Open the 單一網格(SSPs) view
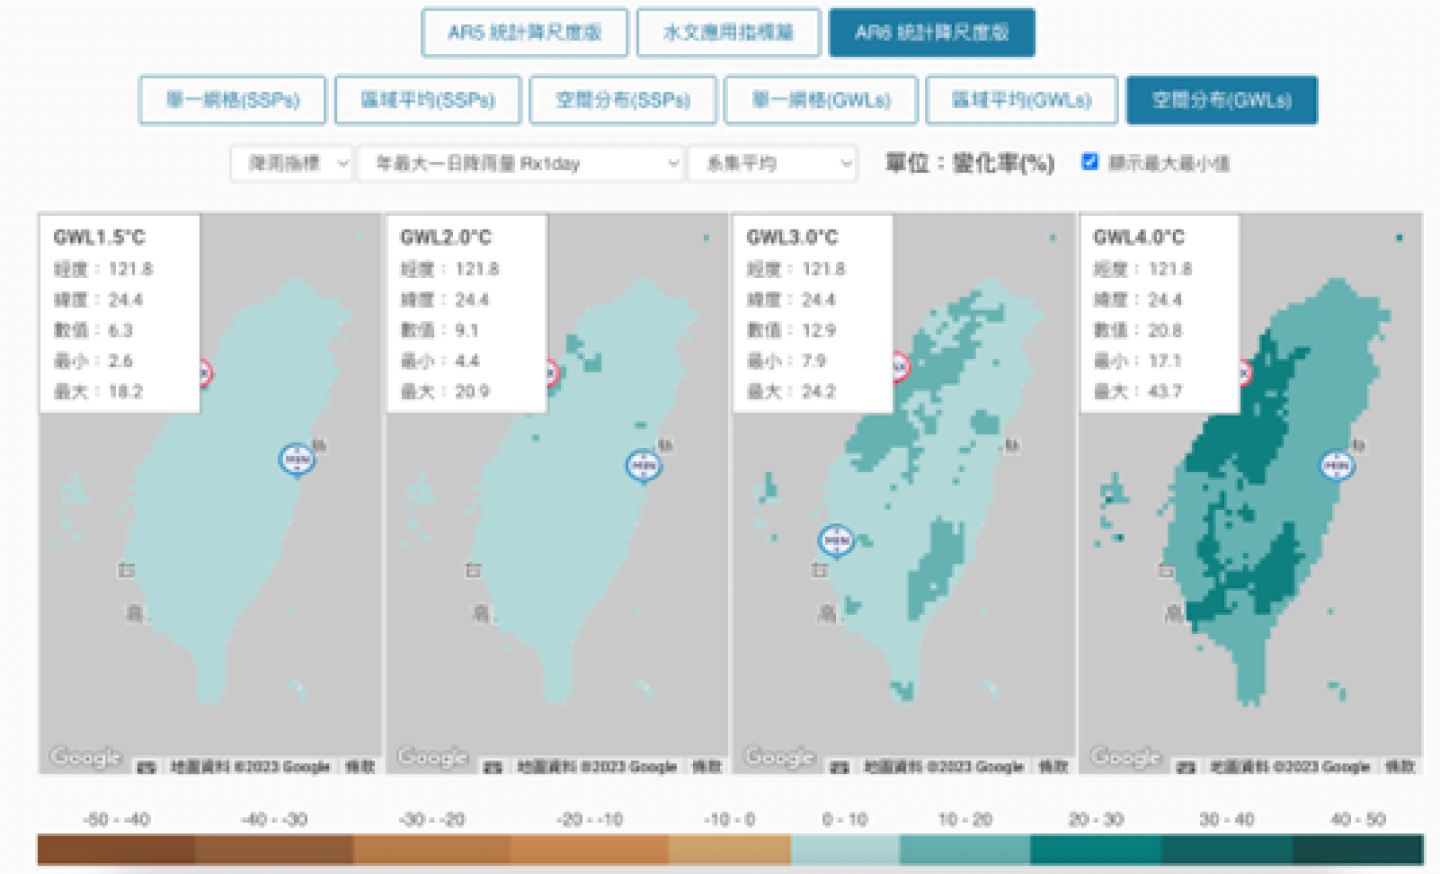Viewport: 1440px width, 874px height. [x=232, y=100]
